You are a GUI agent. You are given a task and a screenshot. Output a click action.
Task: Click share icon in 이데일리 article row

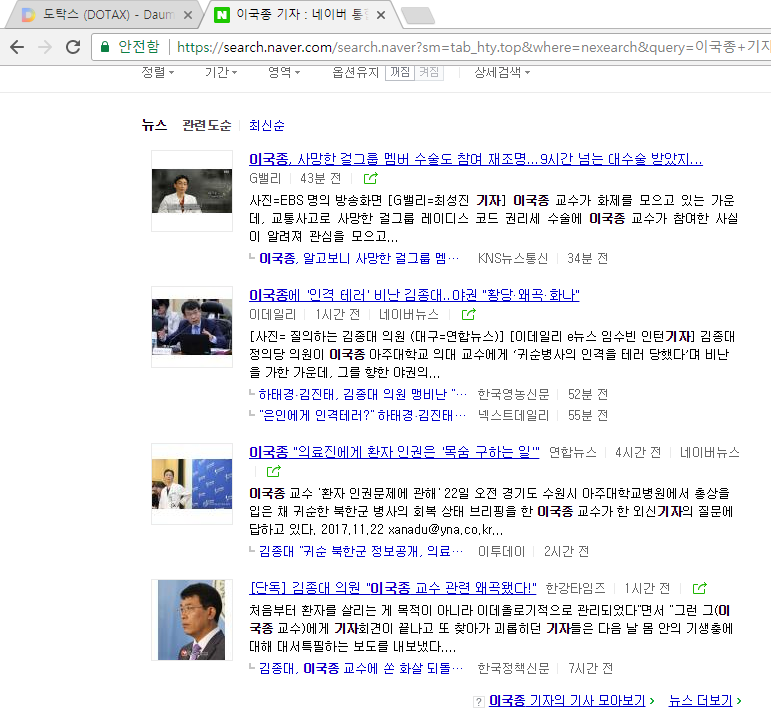point(469,314)
